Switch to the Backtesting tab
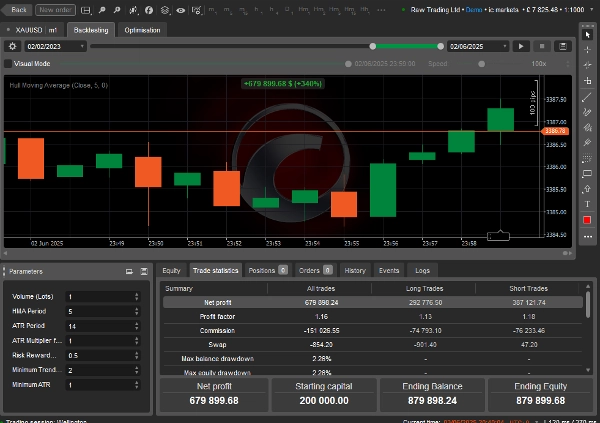 91,30
